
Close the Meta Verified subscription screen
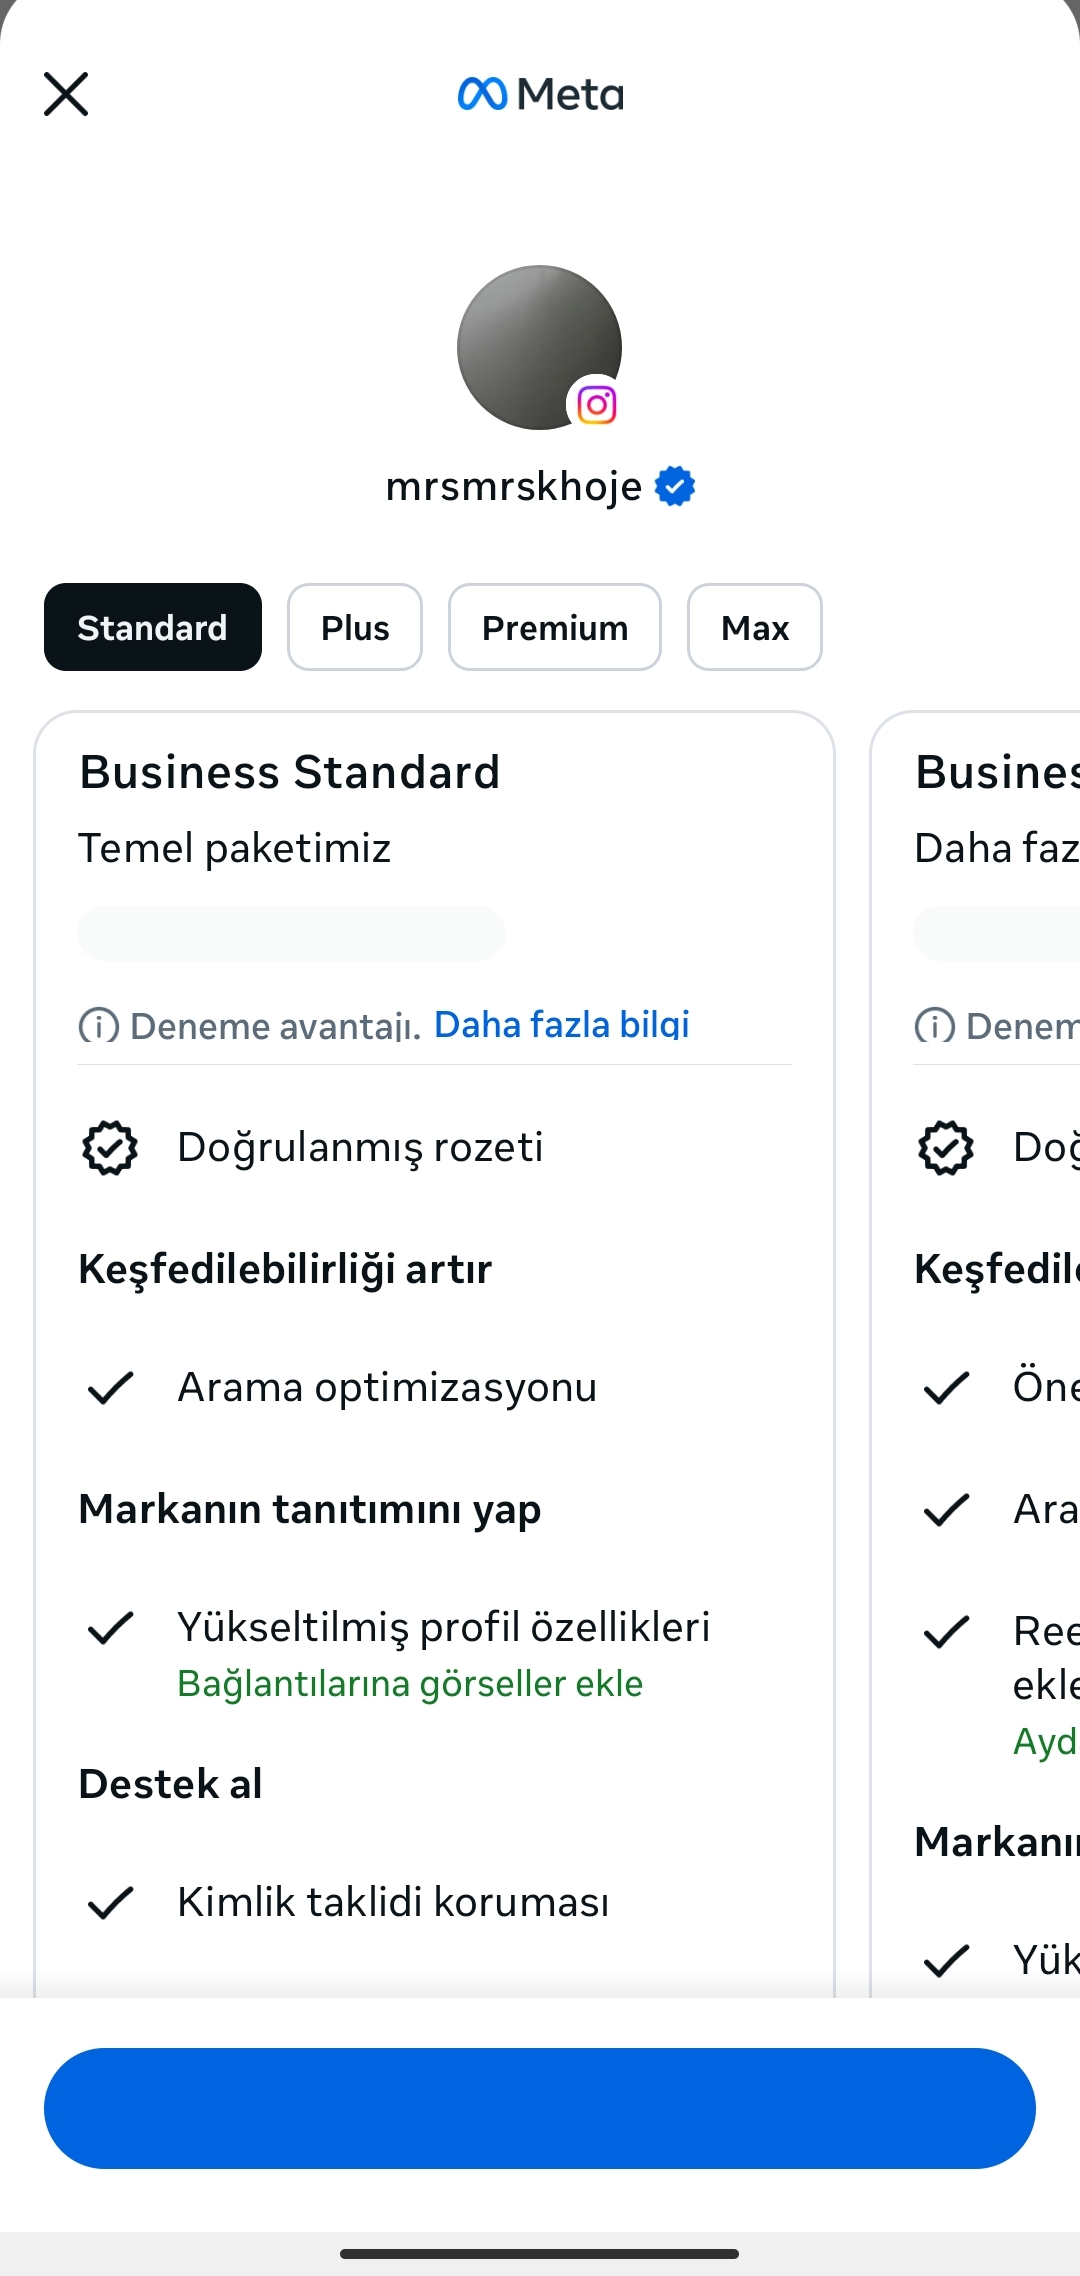66,94
